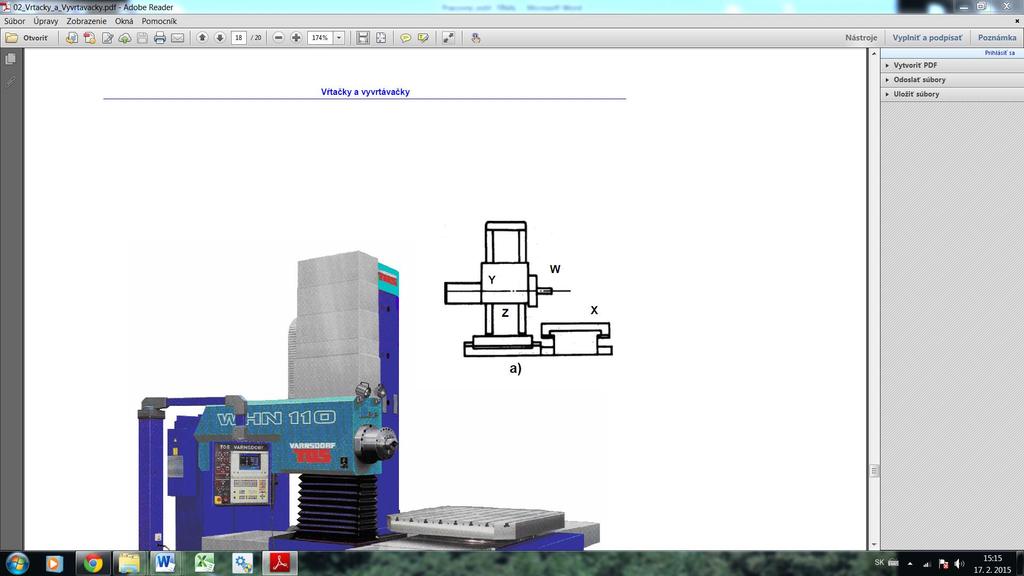Click the network signal tray icon
Image resolution: width=1024 pixels, height=576 pixels.
pyautogui.click(x=927, y=564)
